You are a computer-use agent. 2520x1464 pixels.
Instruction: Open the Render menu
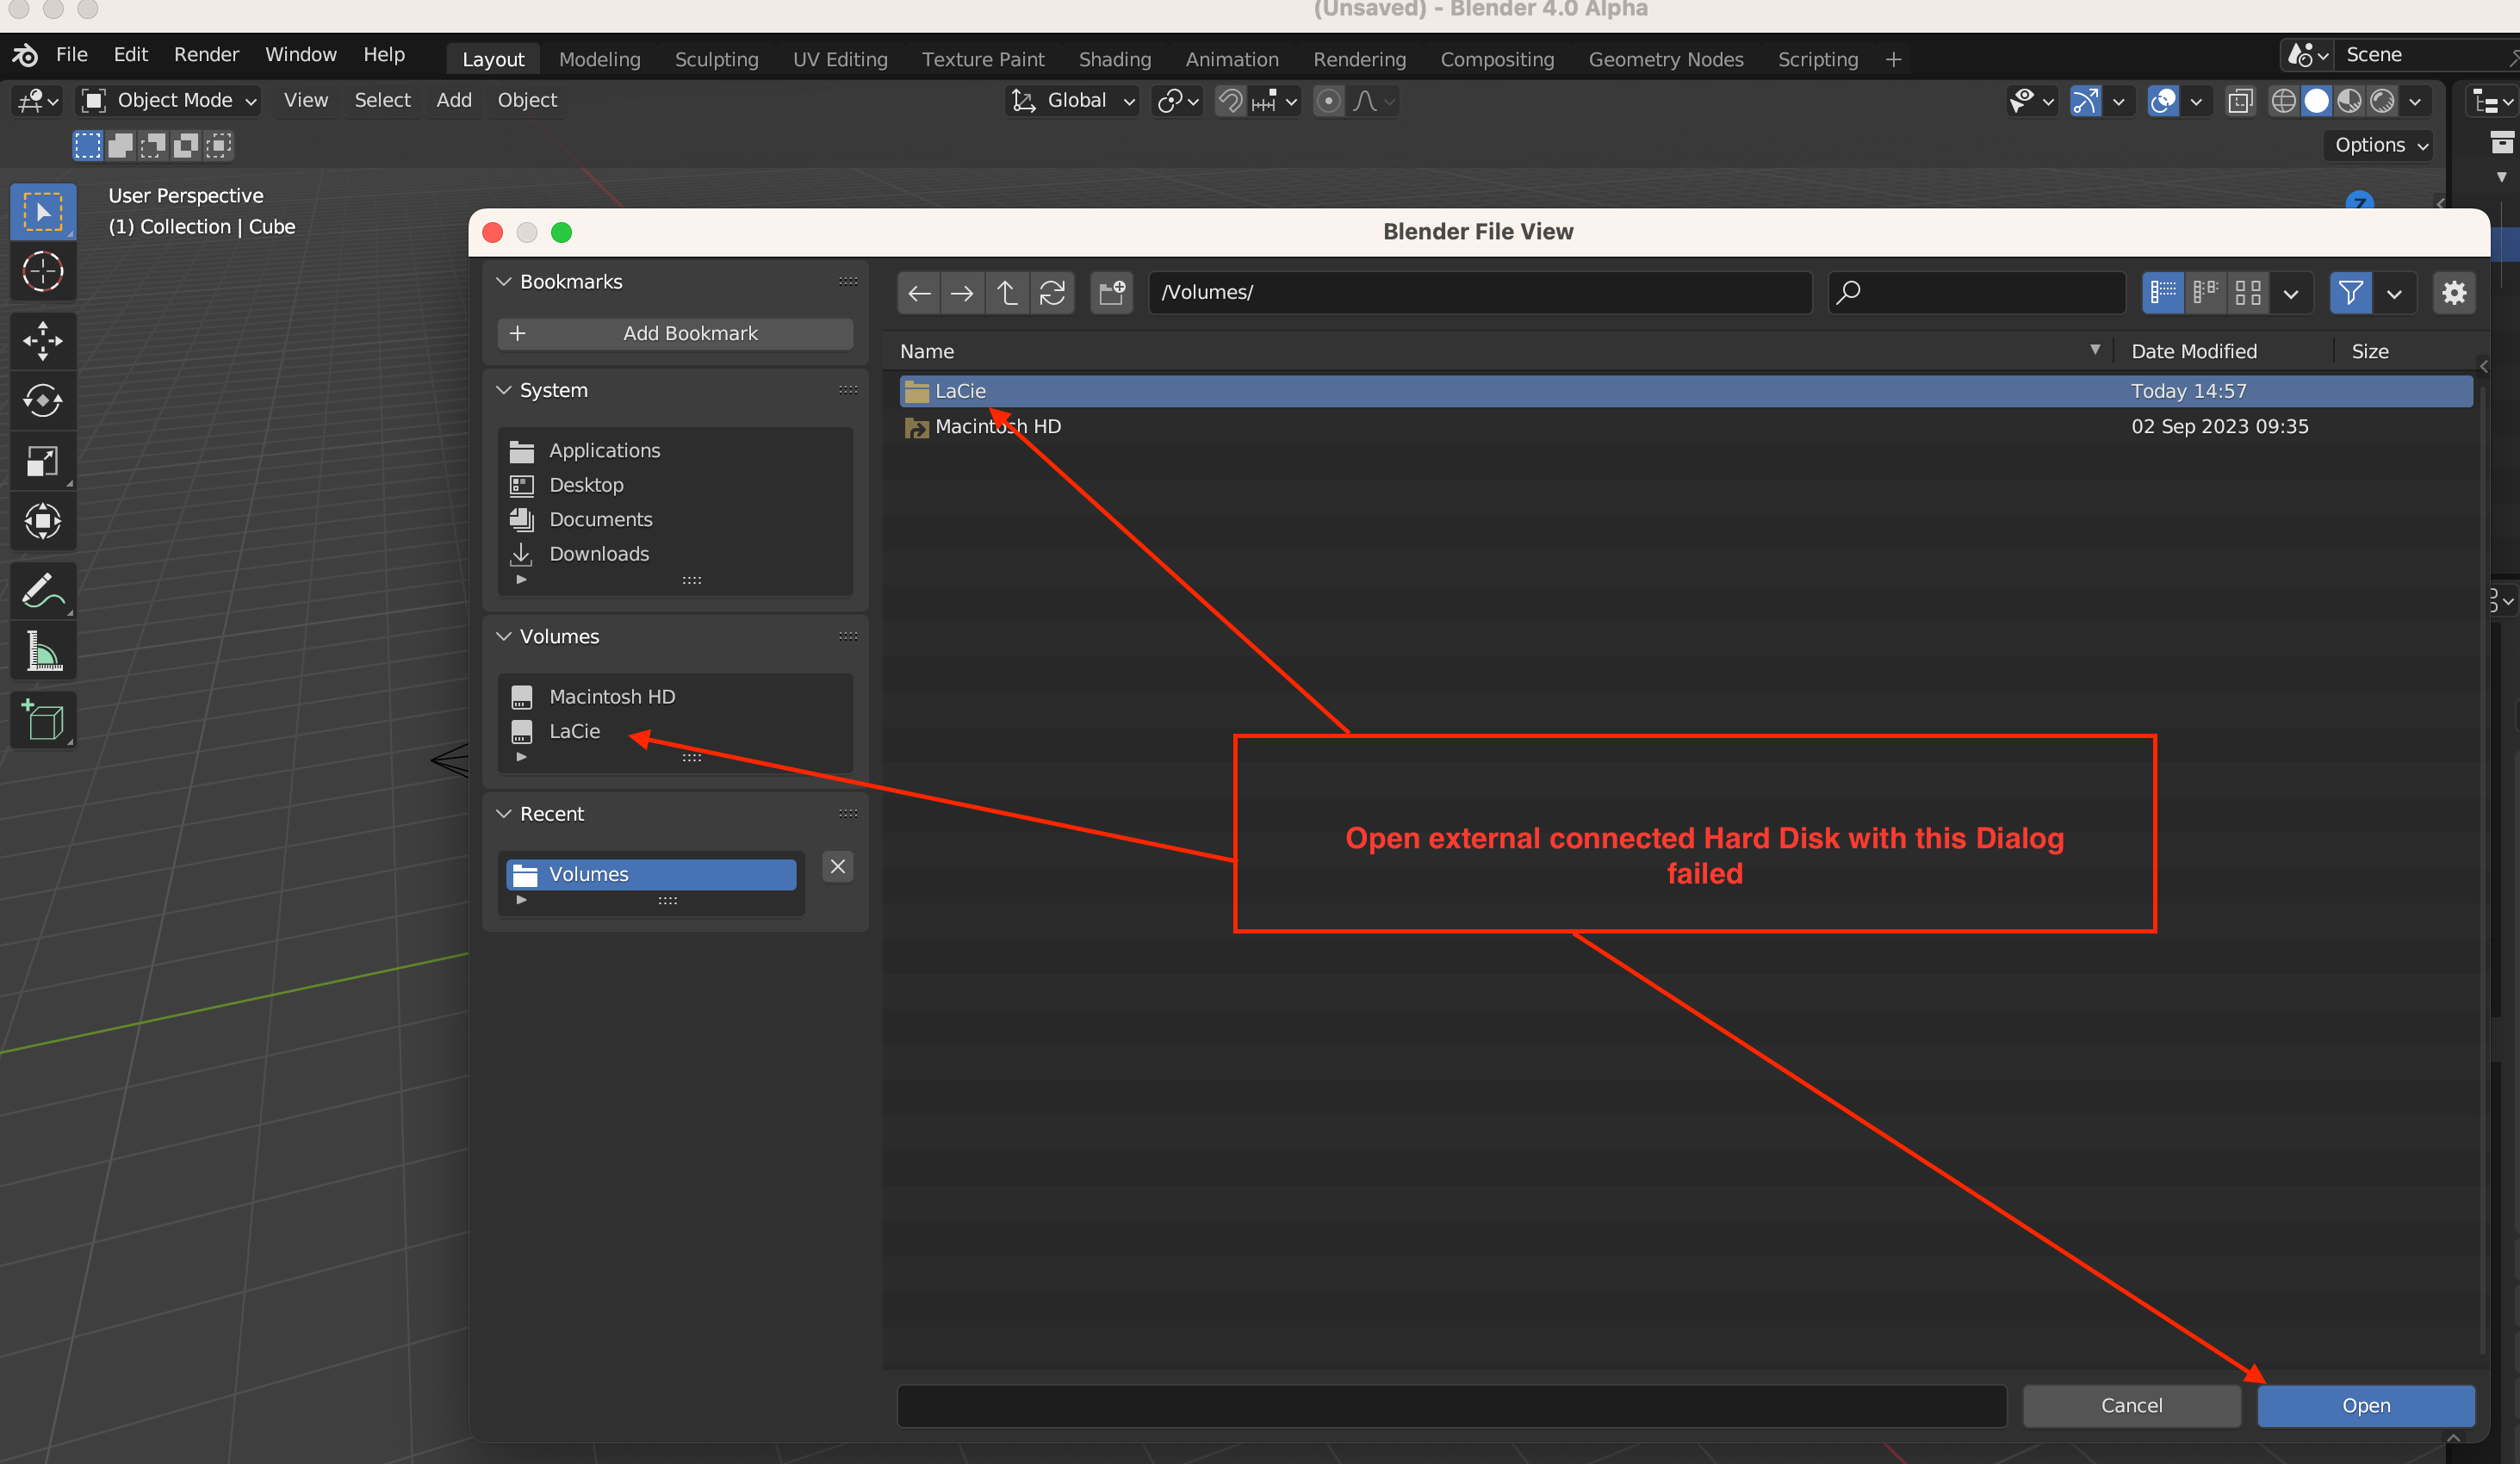pyautogui.click(x=206, y=55)
